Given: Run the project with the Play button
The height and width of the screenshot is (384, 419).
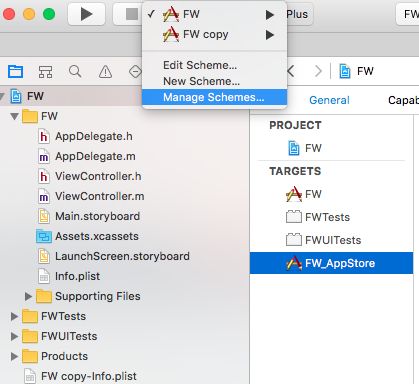Looking at the screenshot, I should click(x=86, y=14).
